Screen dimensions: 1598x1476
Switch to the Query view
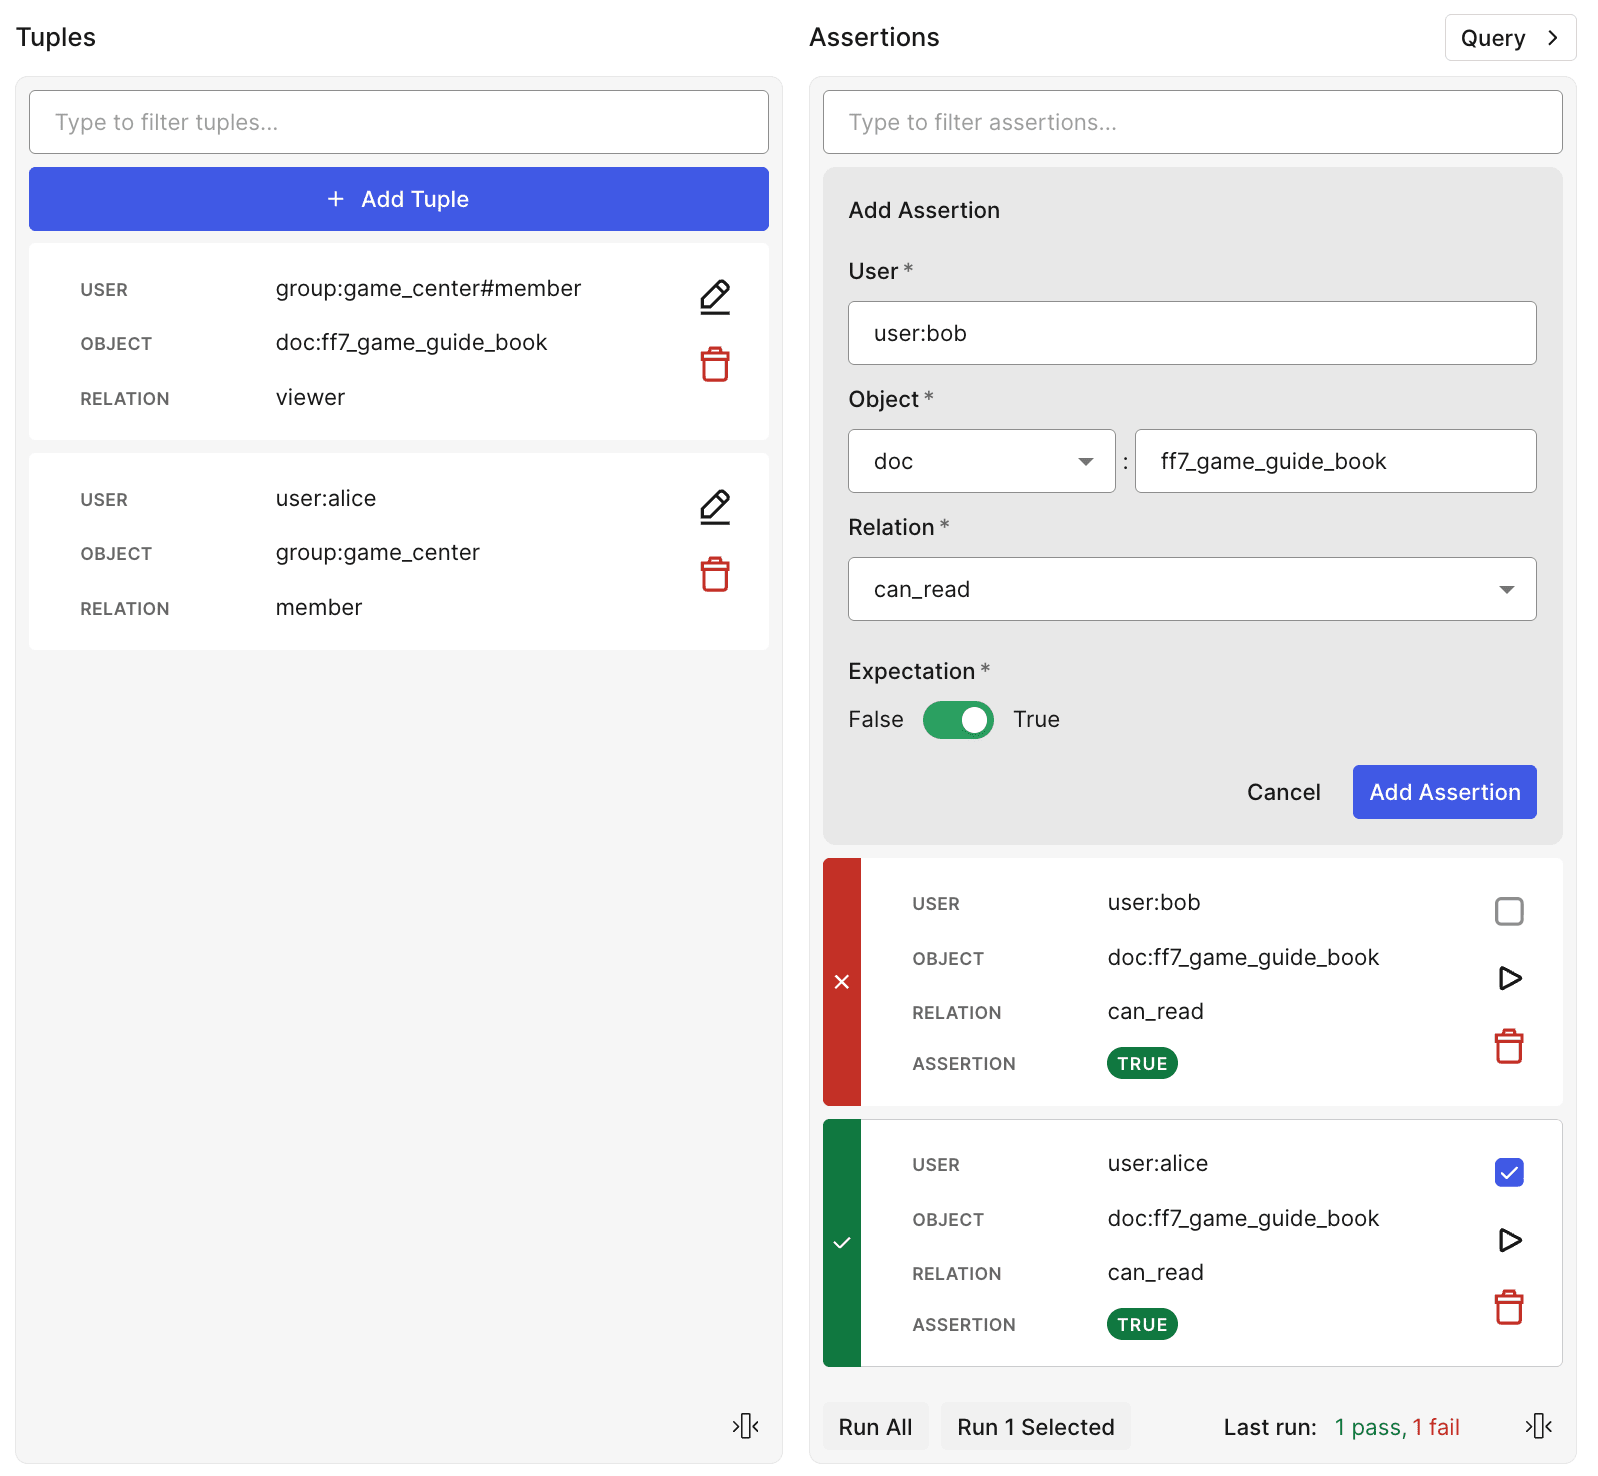click(x=1509, y=38)
